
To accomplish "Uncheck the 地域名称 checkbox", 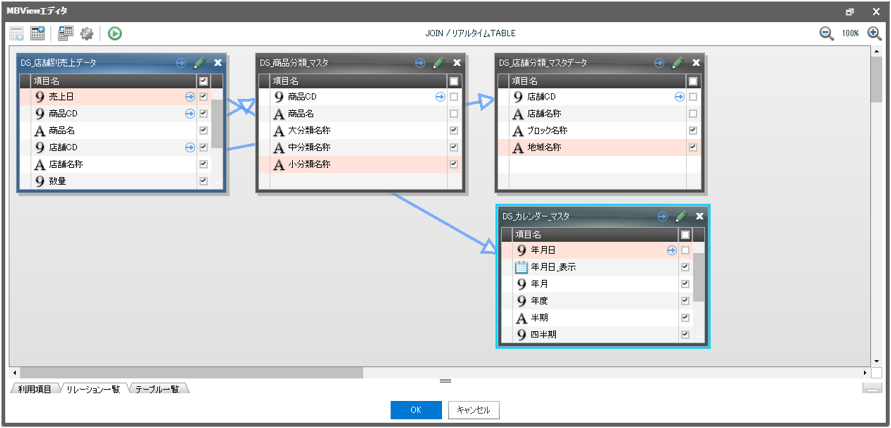I will click(x=693, y=148).
